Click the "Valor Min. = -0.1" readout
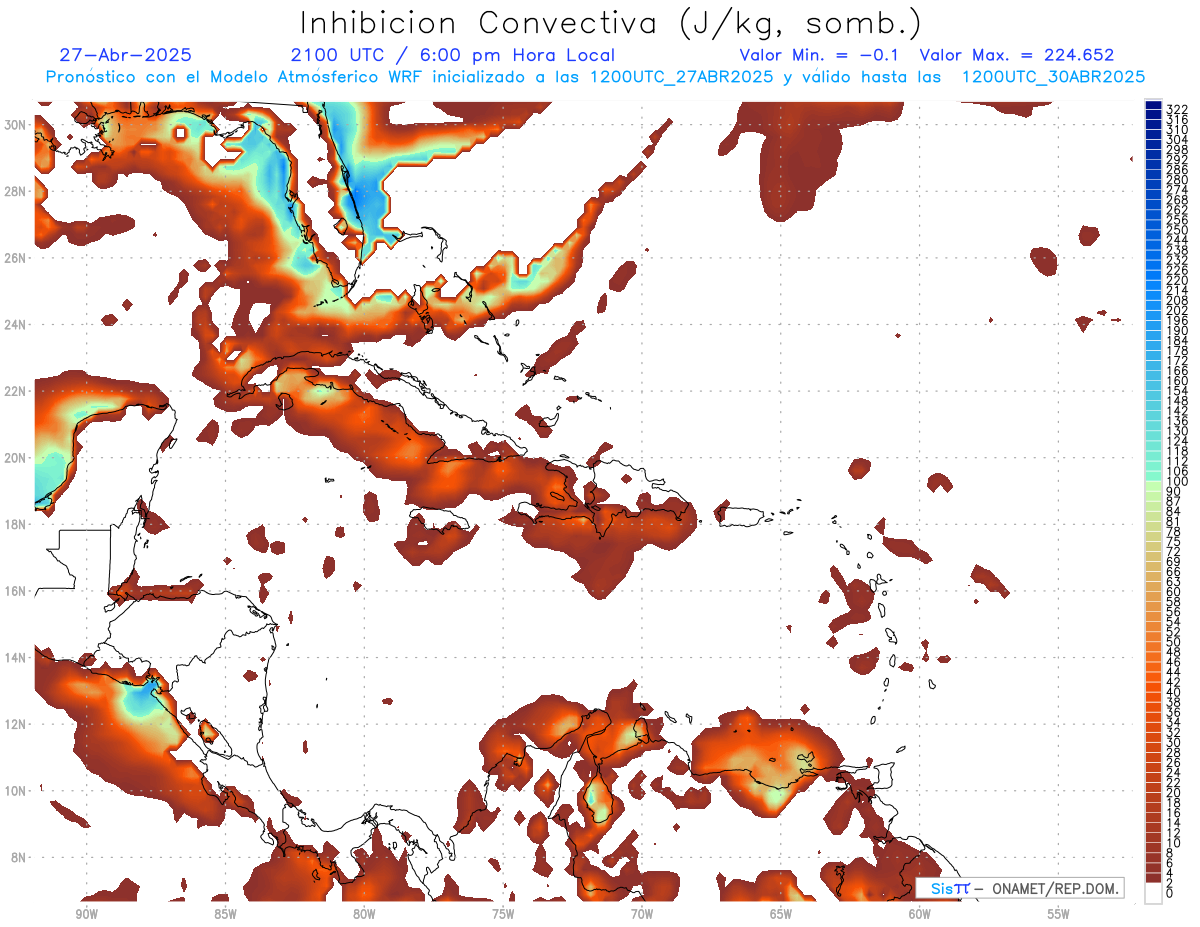1200x927 pixels. pos(820,55)
